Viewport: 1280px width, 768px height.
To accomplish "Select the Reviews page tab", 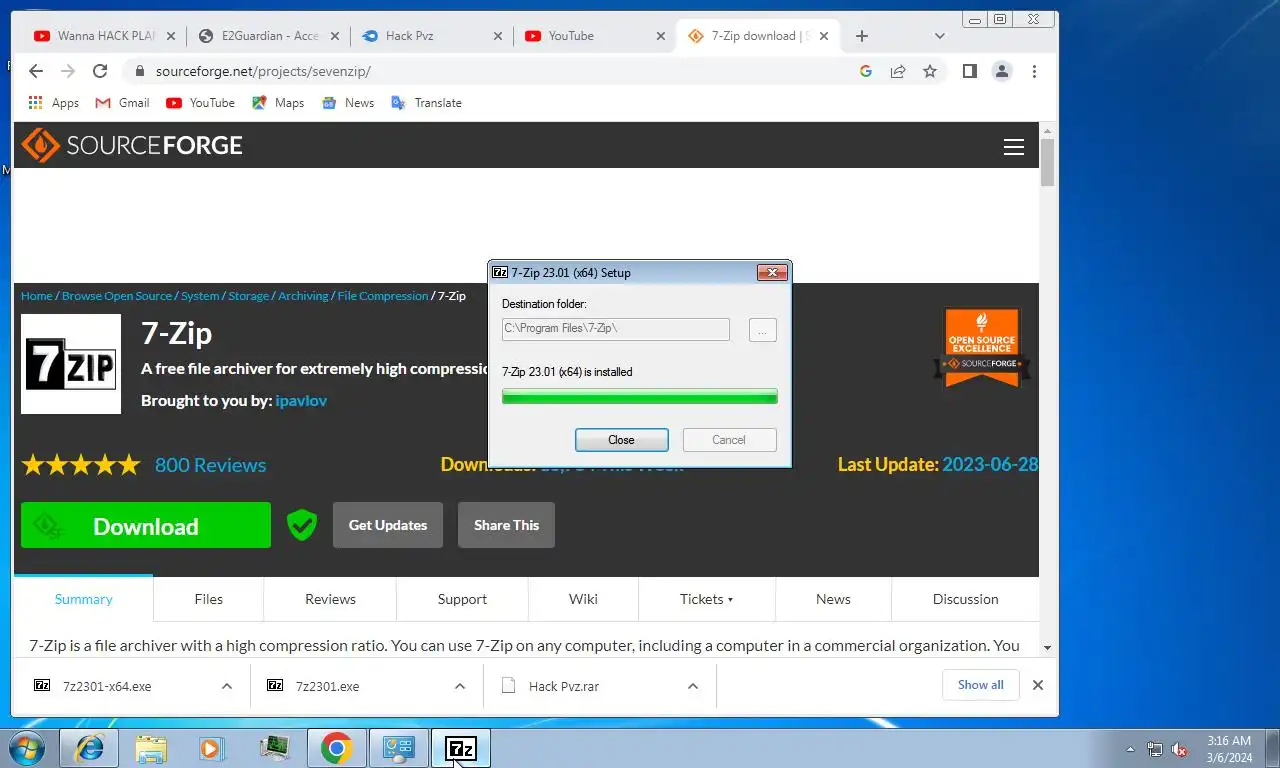I will pos(330,599).
